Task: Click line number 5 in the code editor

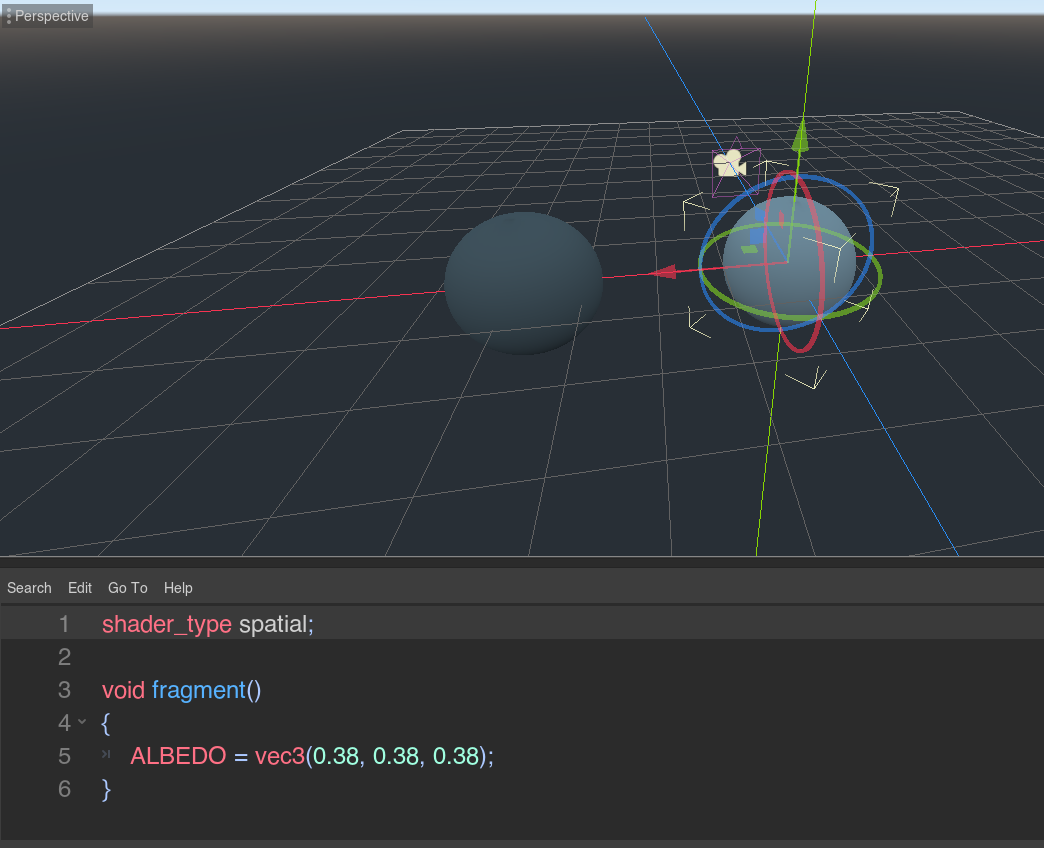Action: [x=64, y=757]
